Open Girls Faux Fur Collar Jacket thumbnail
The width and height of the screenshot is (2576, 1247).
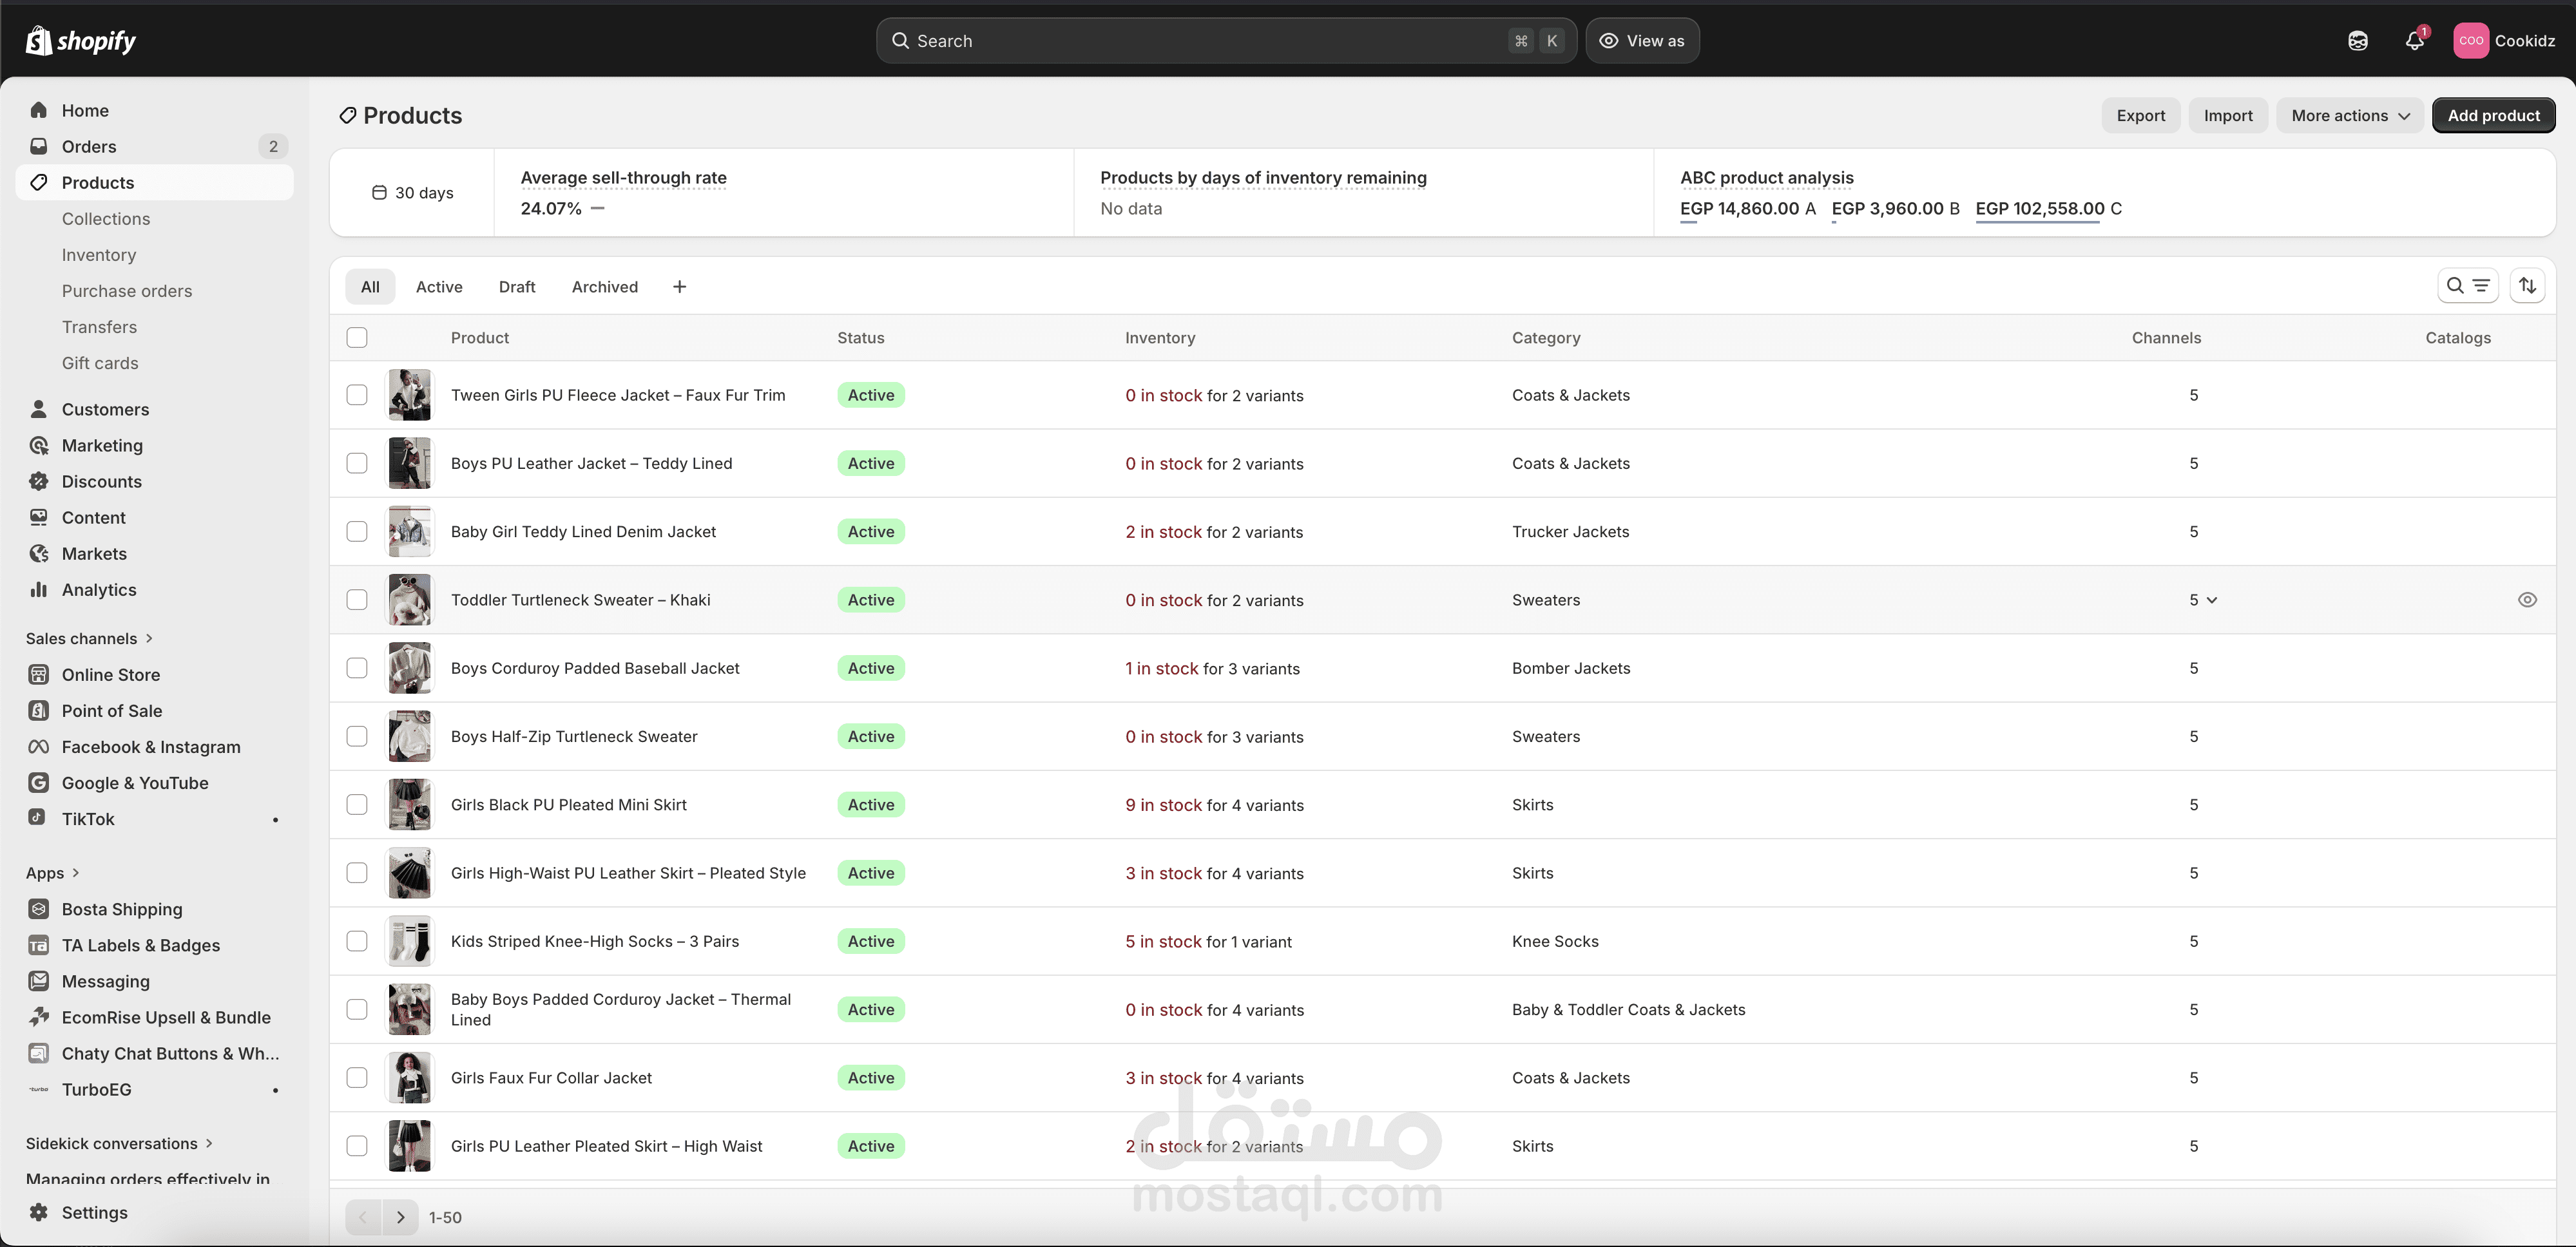point(410,1078)
